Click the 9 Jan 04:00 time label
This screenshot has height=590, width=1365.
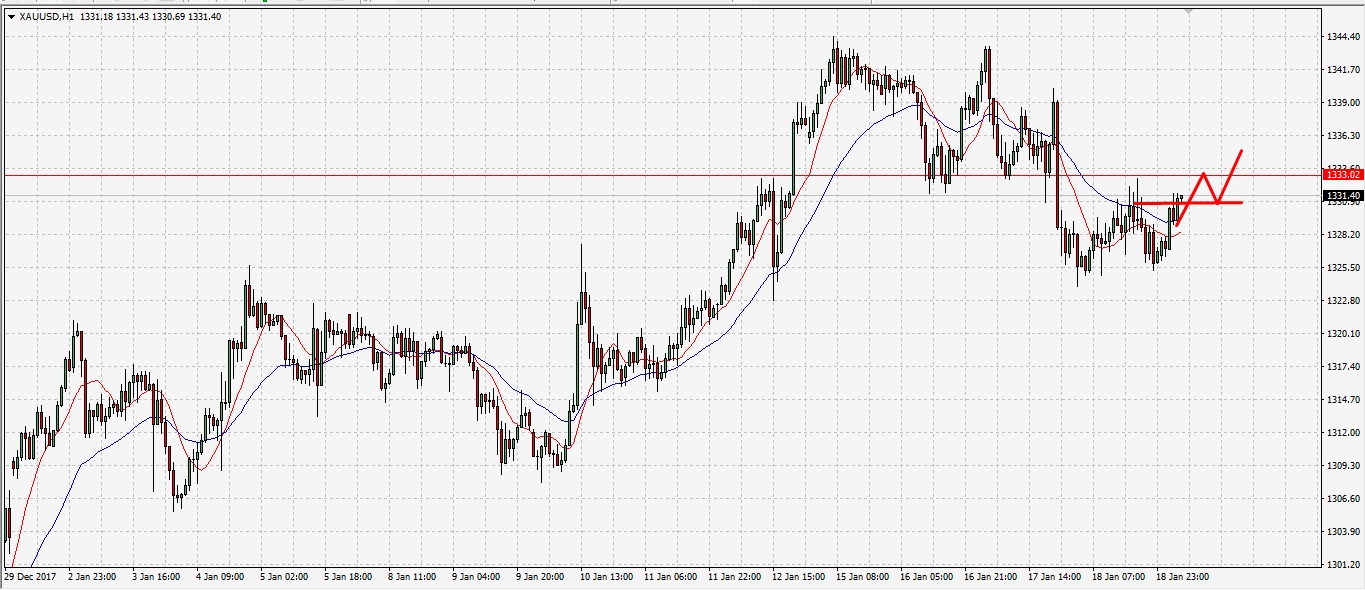coord(476,577)
